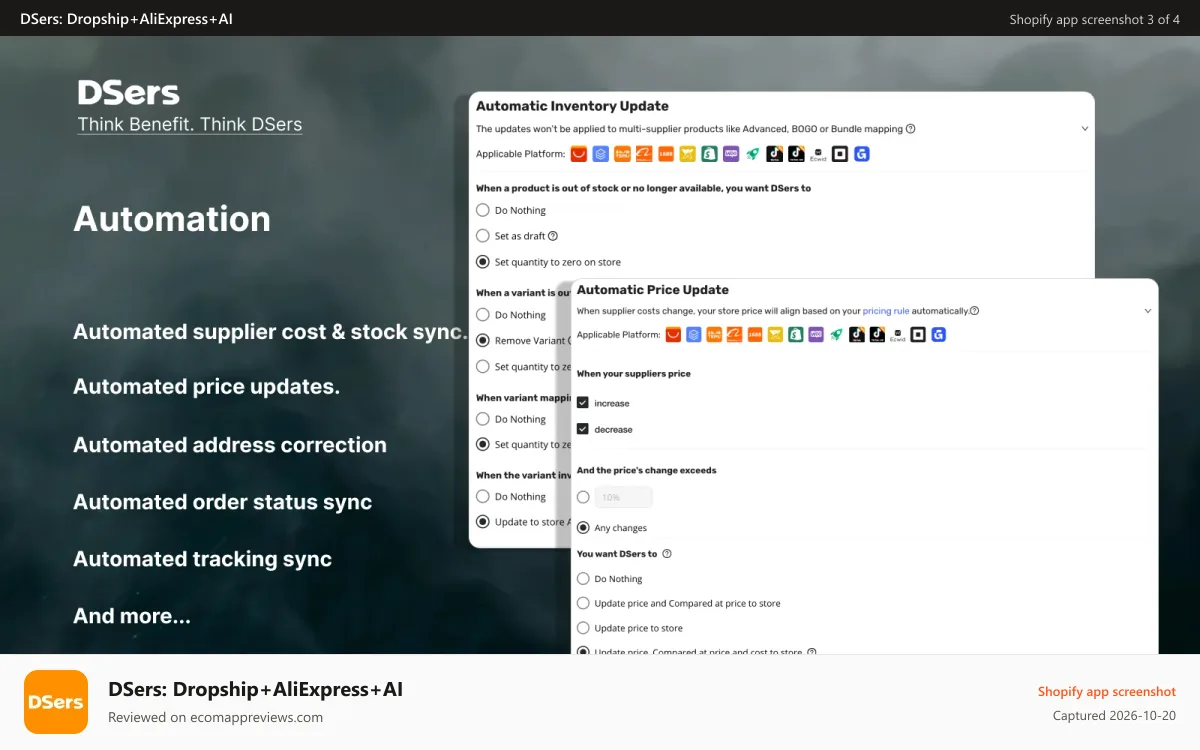Image resolution: width=1200 pixels, height=750 pixels.
Task: Click the Think Benefit. Think DSers tagline
Action: pyautogui.click(x=190, y=125)
